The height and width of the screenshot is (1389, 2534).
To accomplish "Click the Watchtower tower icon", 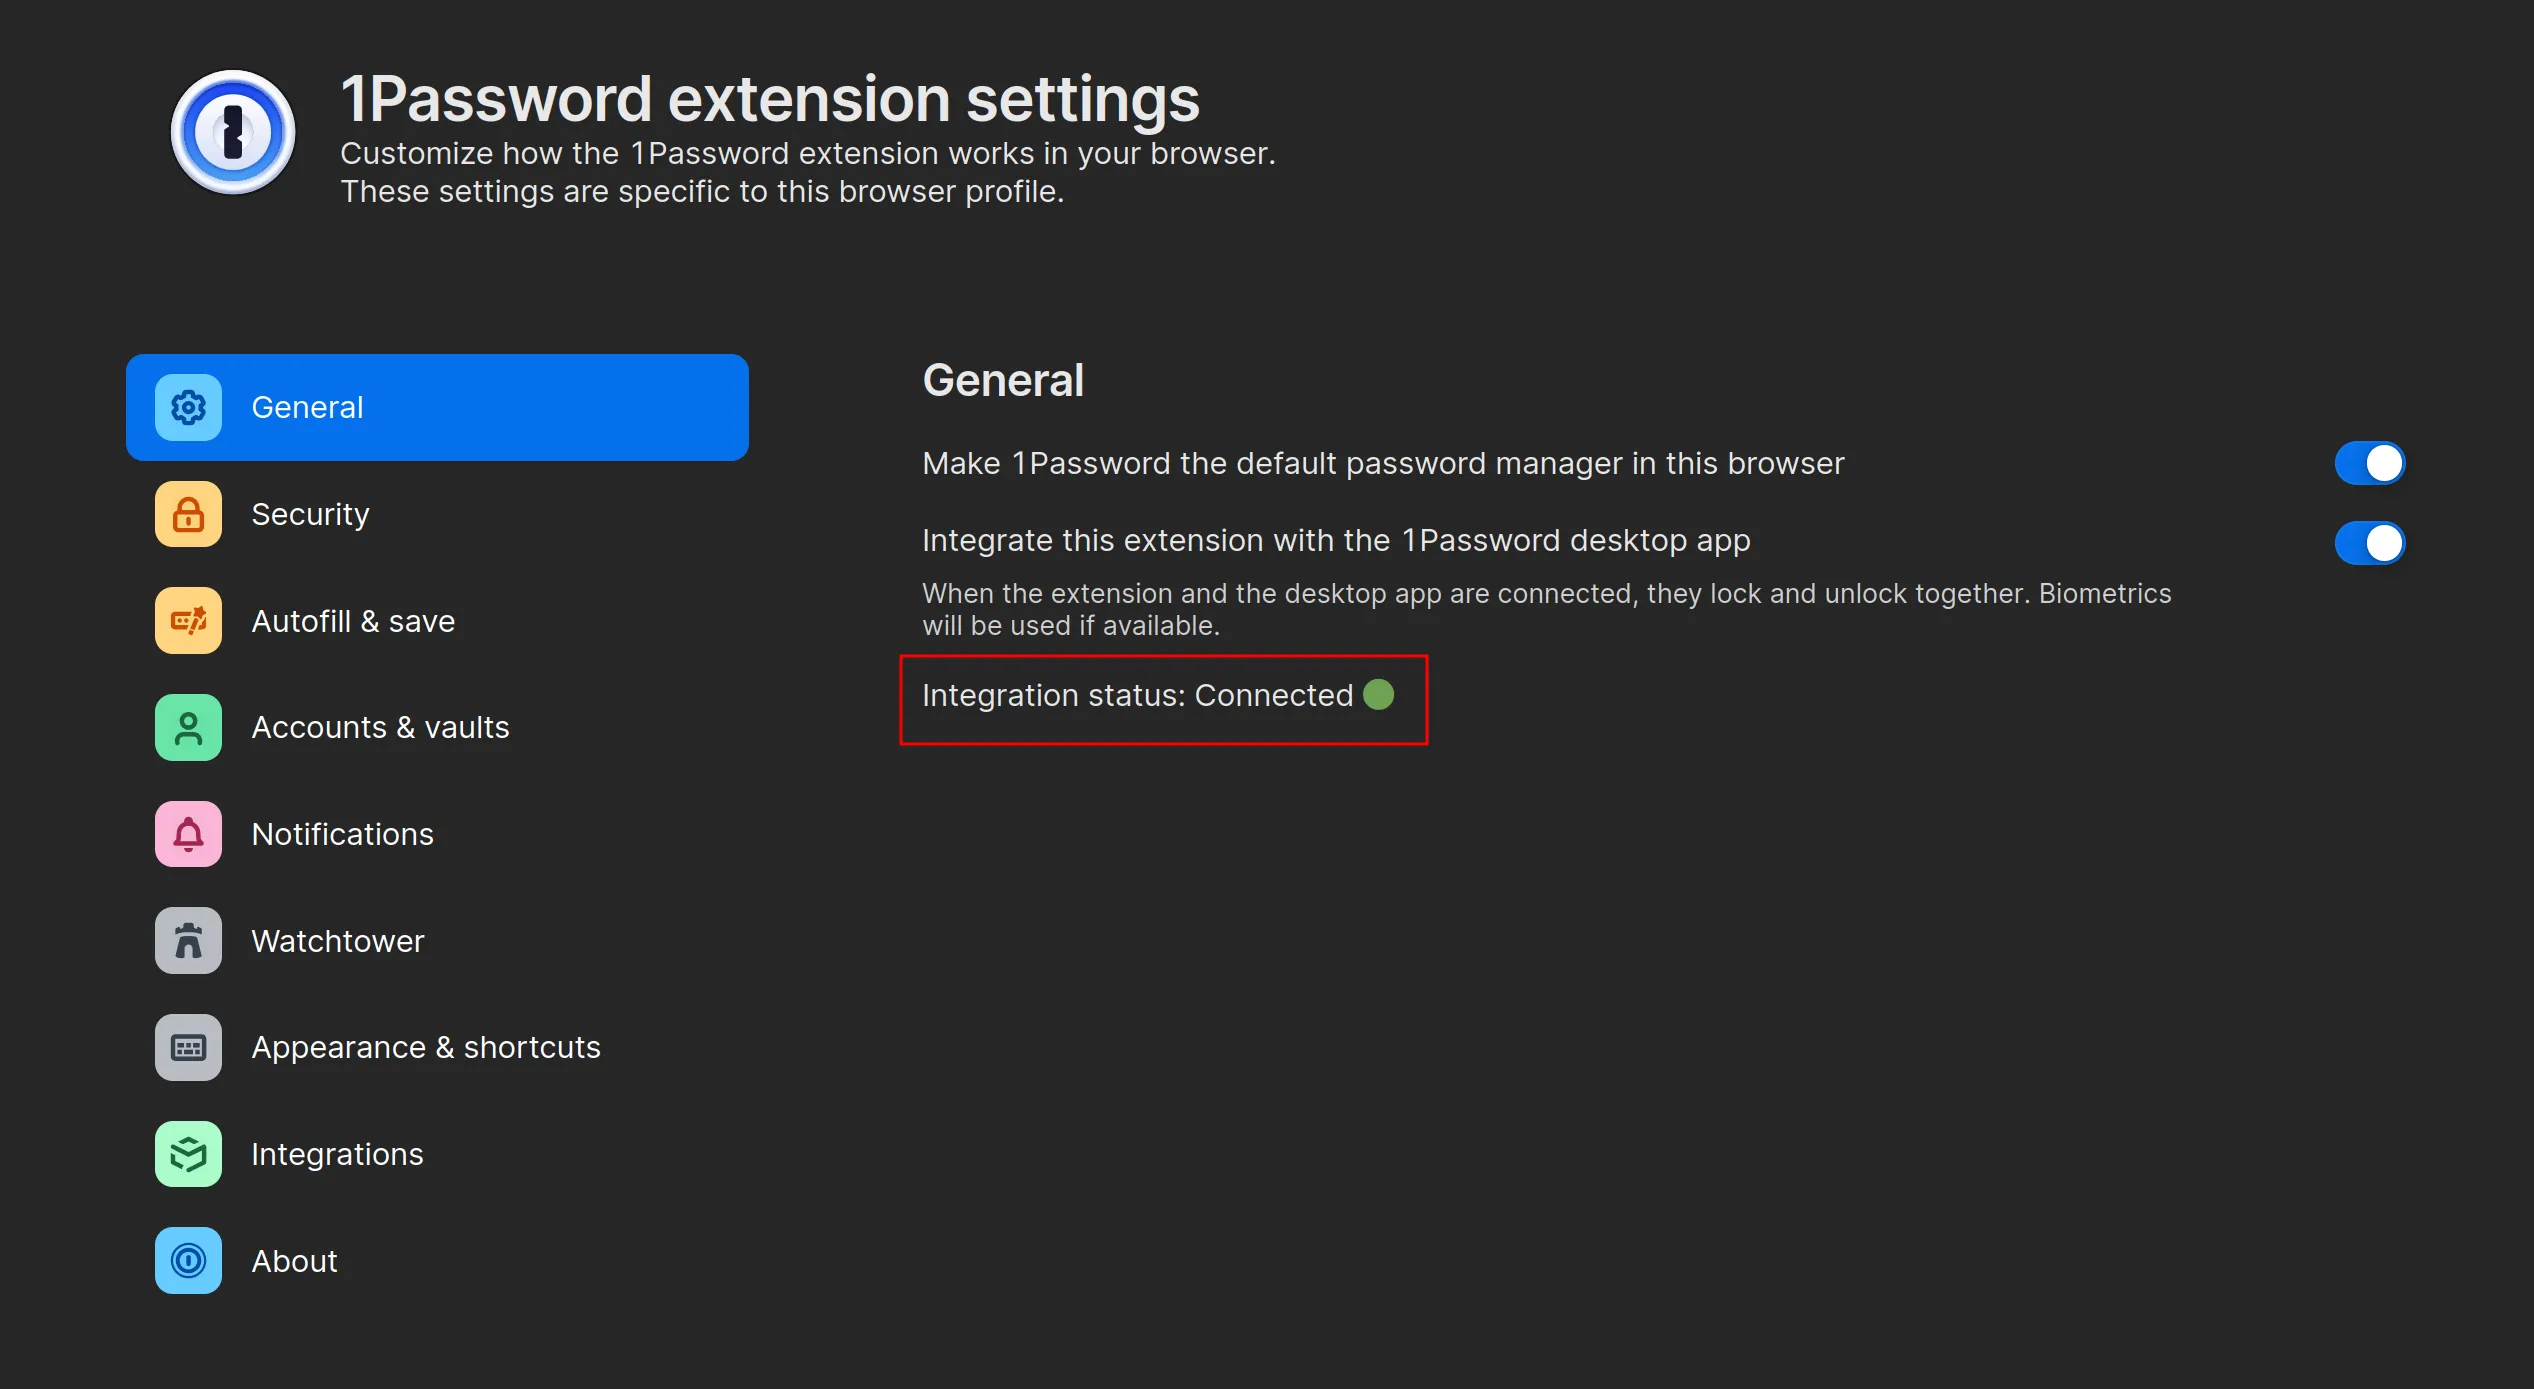I will point(188,941).
